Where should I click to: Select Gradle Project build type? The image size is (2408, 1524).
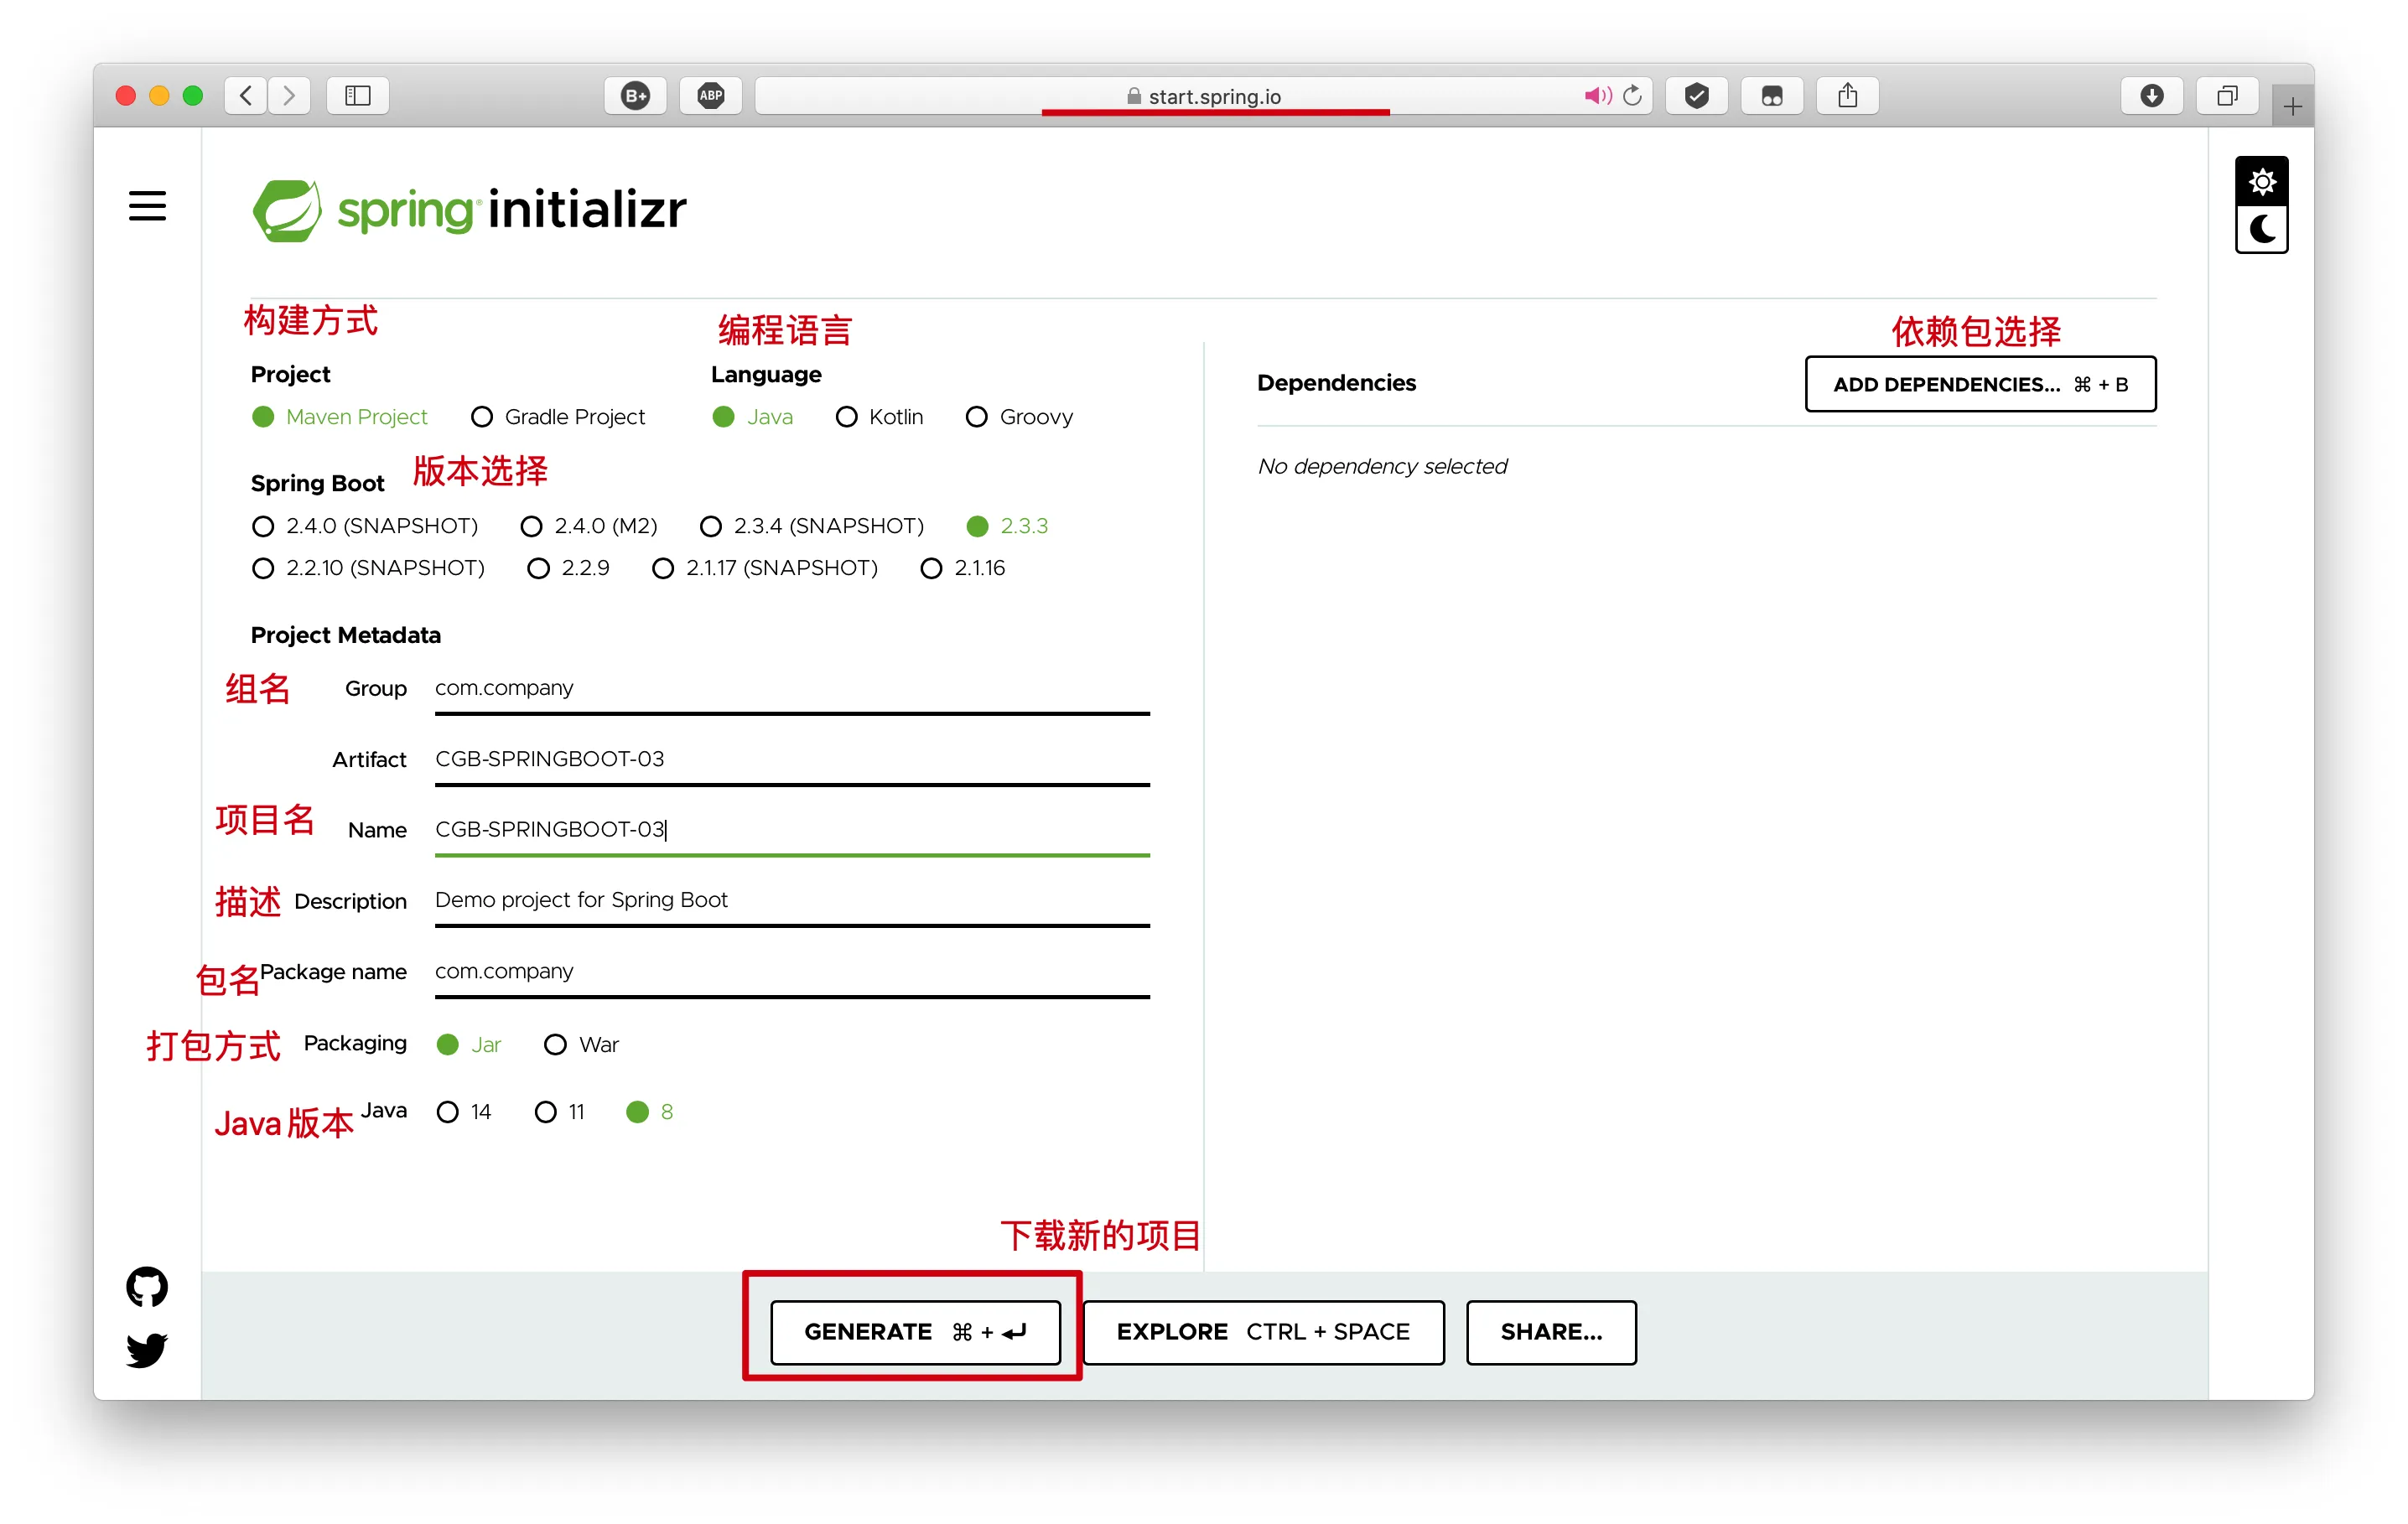(x=558, y=417)
